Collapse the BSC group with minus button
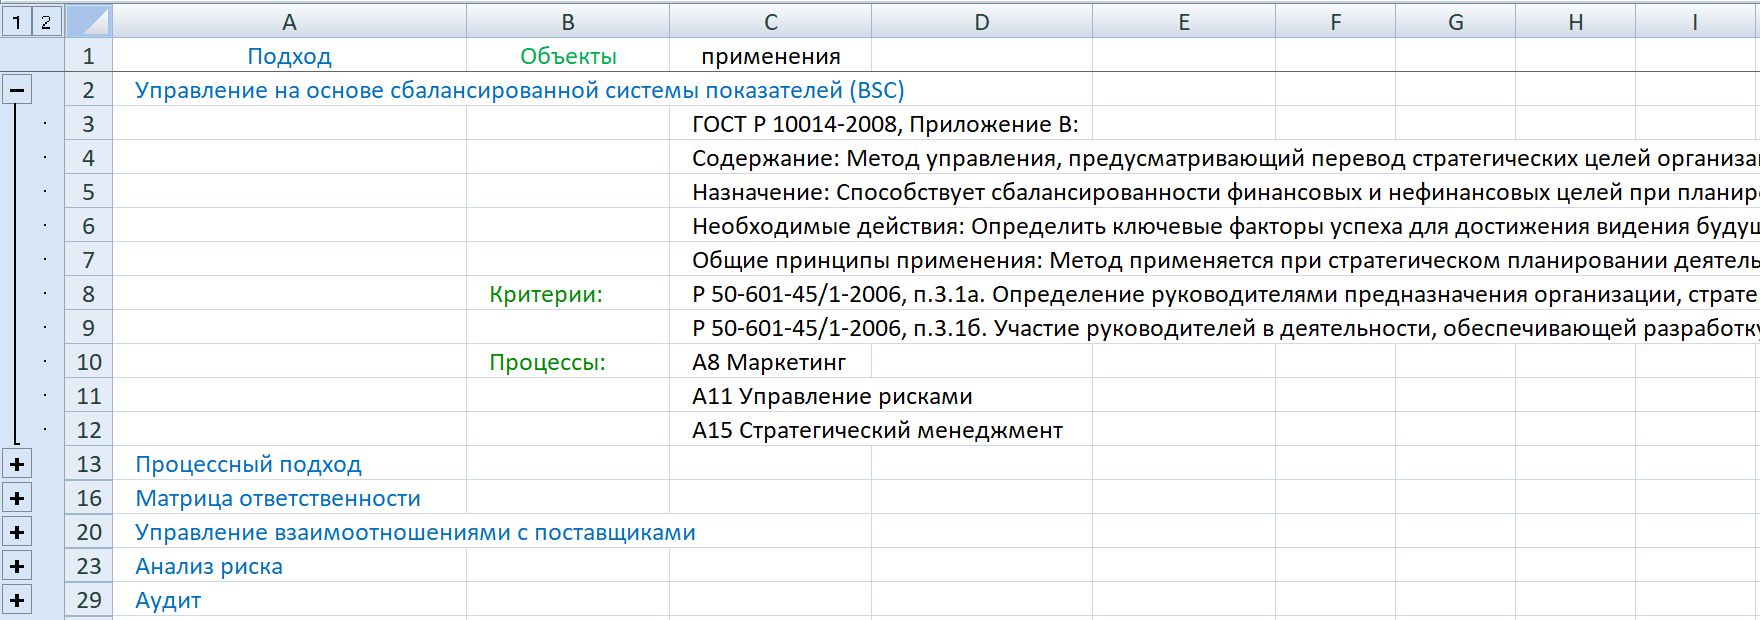The width and height of the screenshot is (1760, 620). point(17,90)
